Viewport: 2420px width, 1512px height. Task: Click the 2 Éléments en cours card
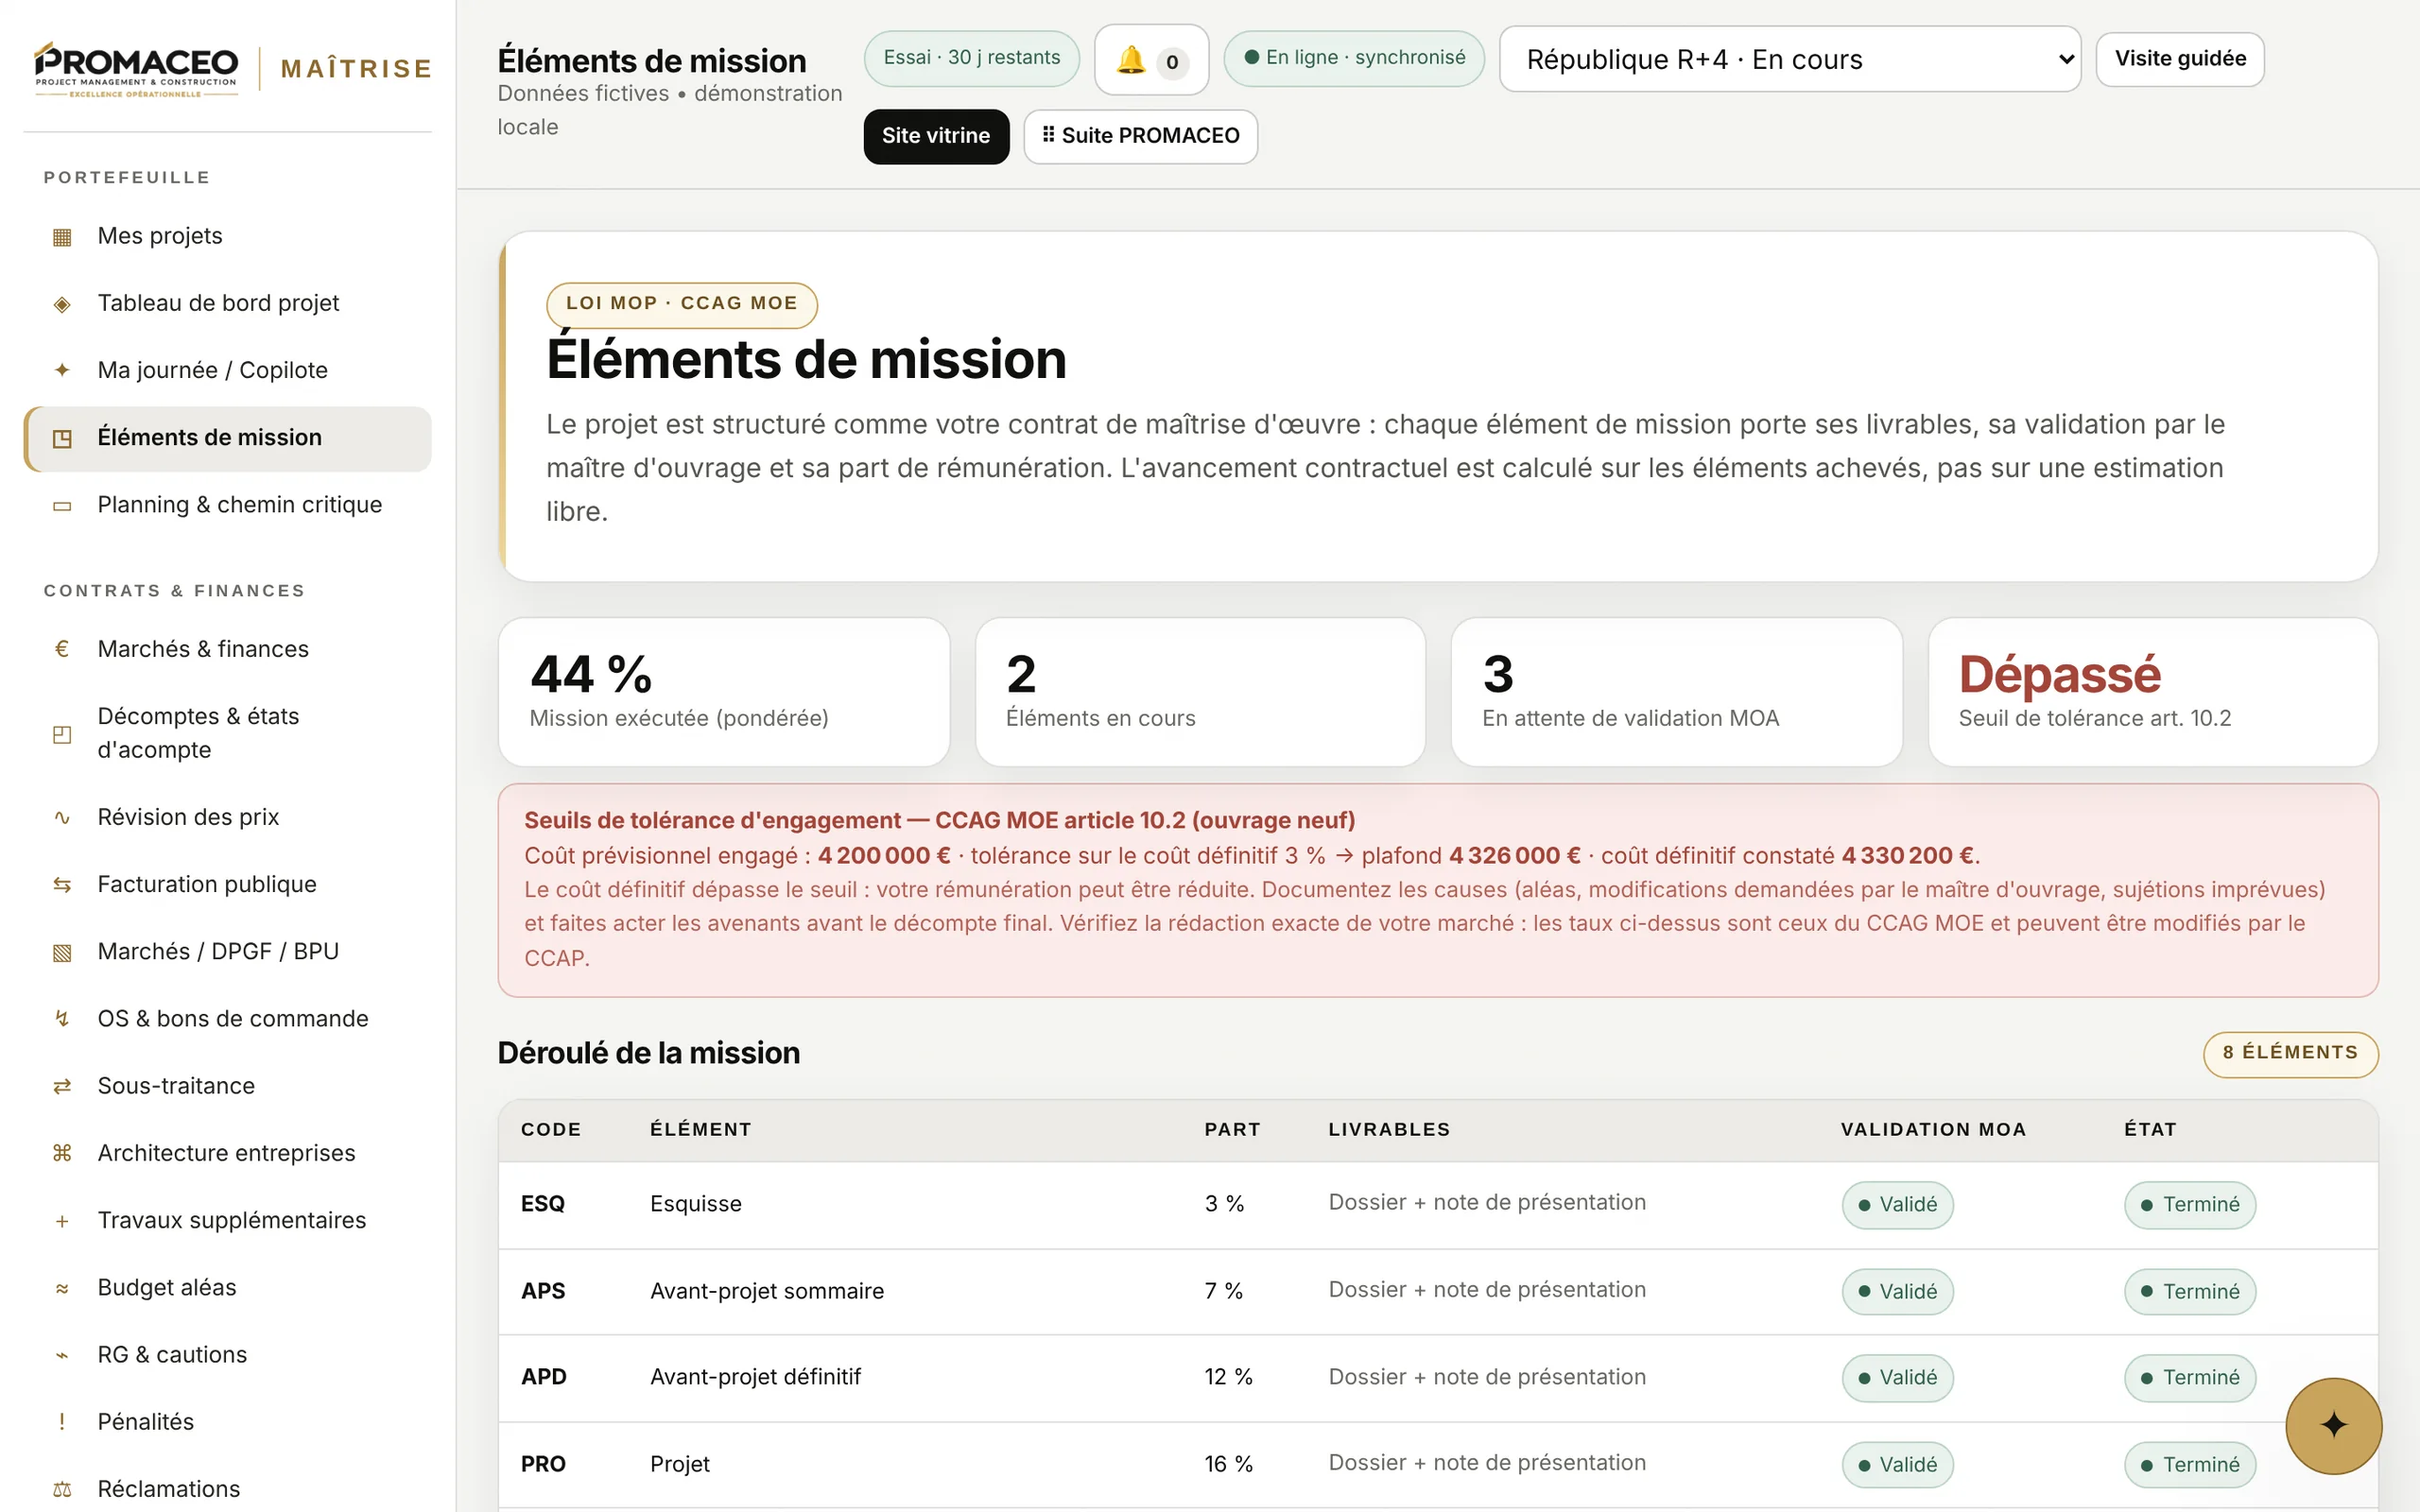click(x=1200, y=692)
